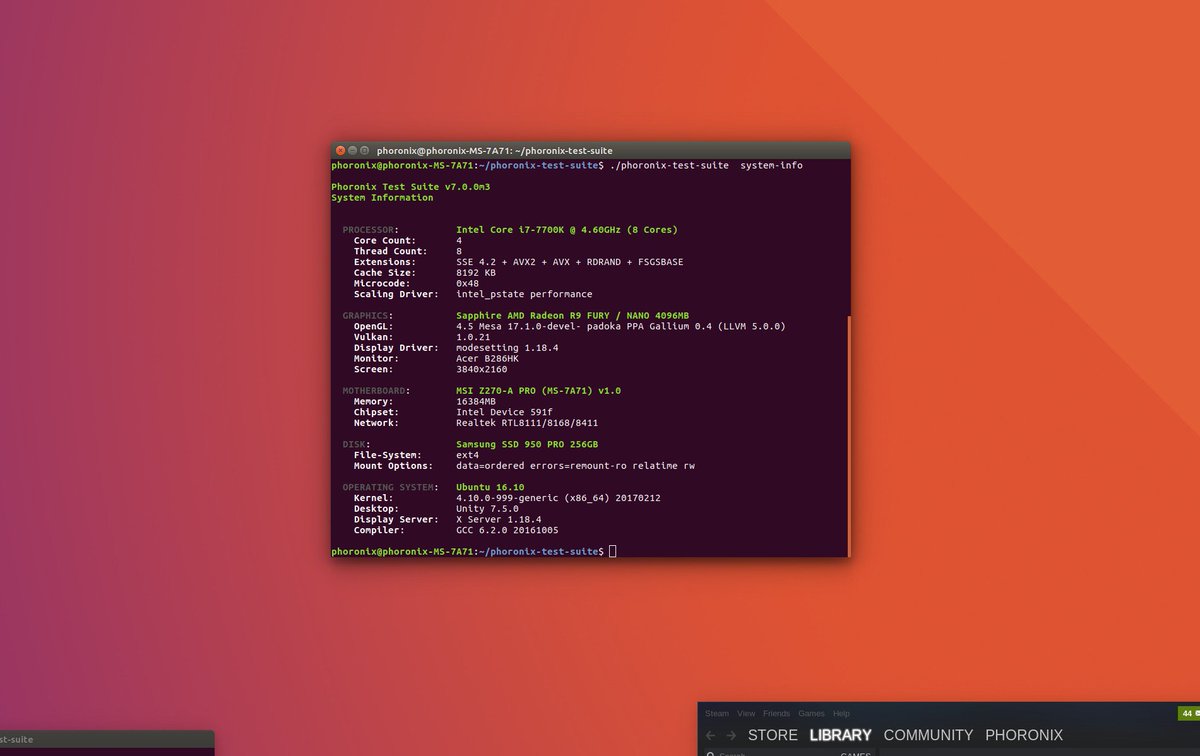Click the 'Unity 7.5.0' desktop value

(487, 508)
